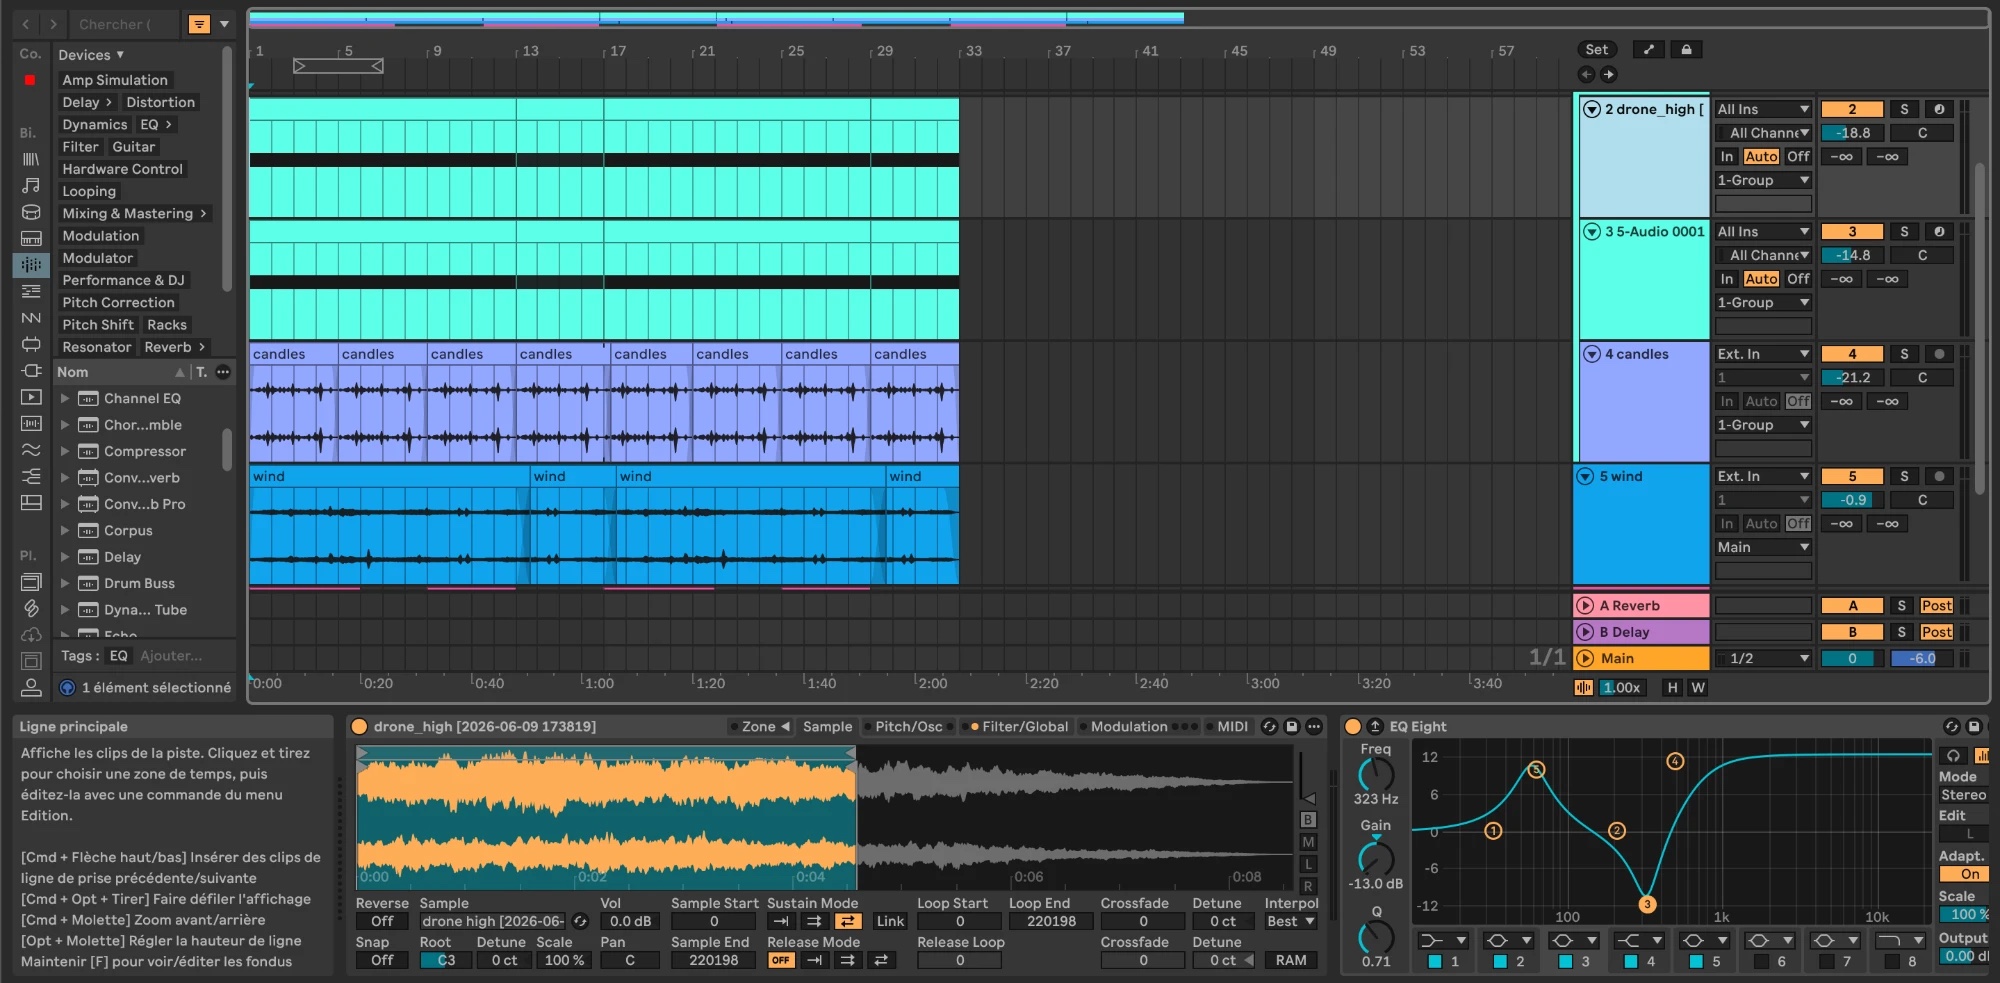The height and width of the screenshot is (983, 2000).
Task: Toggle Post on A Reverb return
Action: click(1936, 605)
